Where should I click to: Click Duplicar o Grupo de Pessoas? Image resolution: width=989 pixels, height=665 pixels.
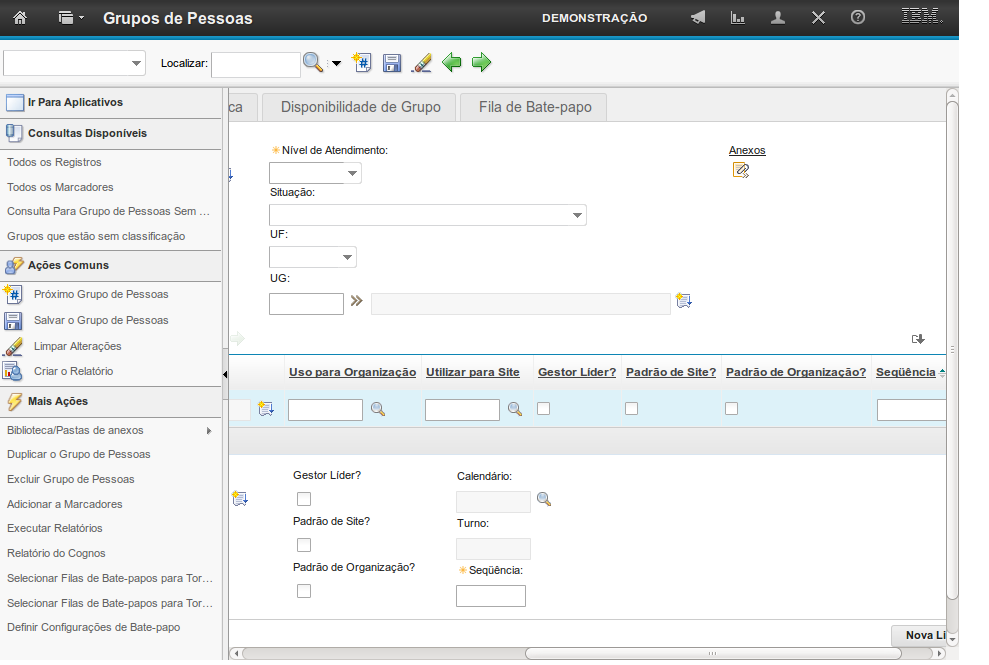(79, 454)
